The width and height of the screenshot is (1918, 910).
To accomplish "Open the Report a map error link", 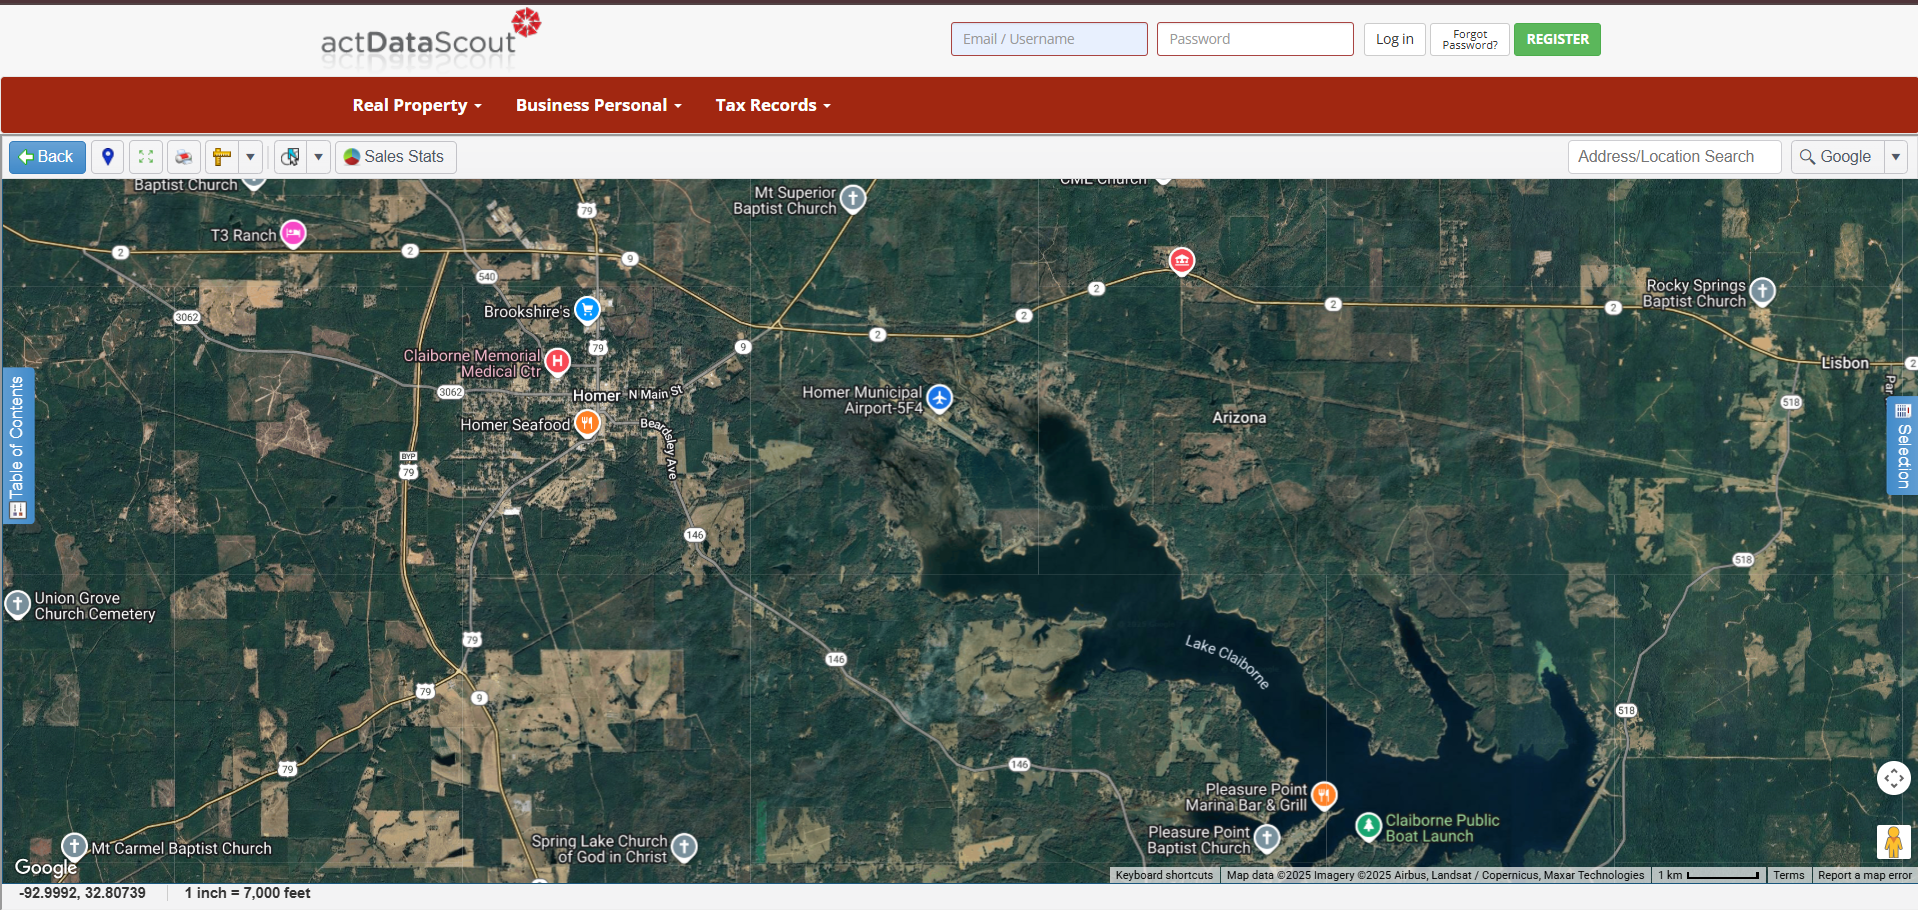I will tap(1864, 875).
